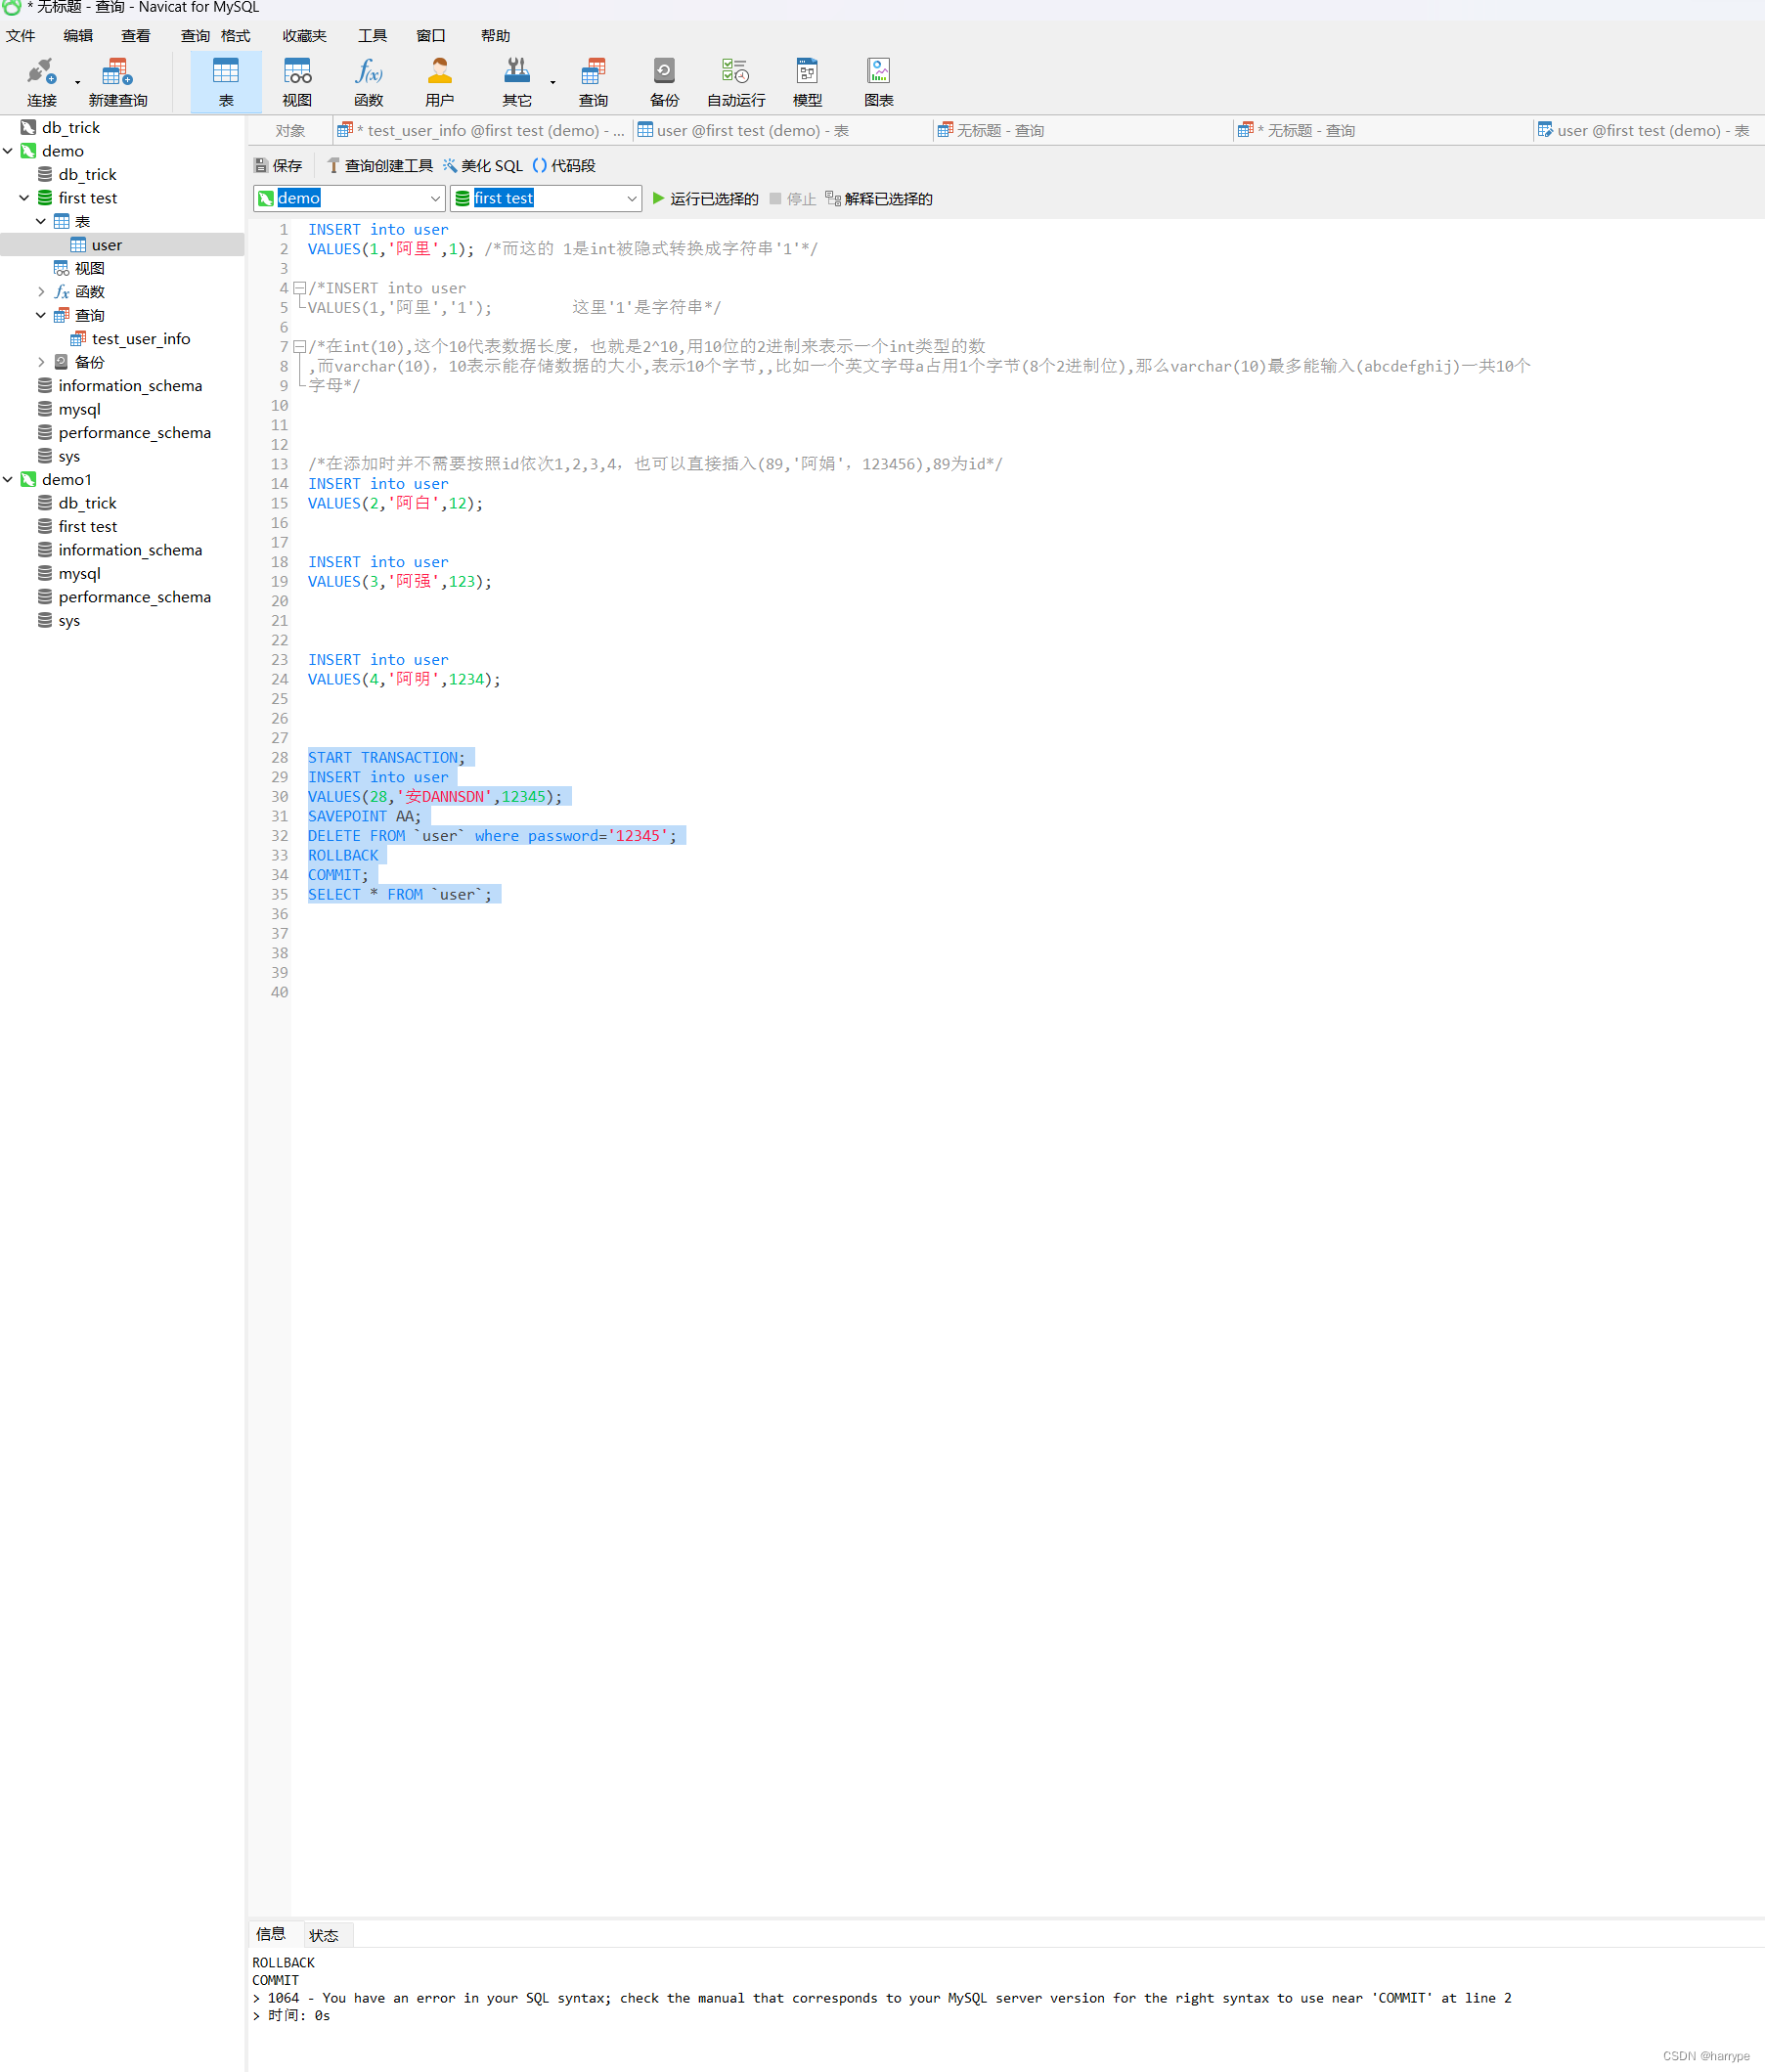The image size is (1765, 2072).
Task: Select performance_schema under demo1
Action: point(134,597)
